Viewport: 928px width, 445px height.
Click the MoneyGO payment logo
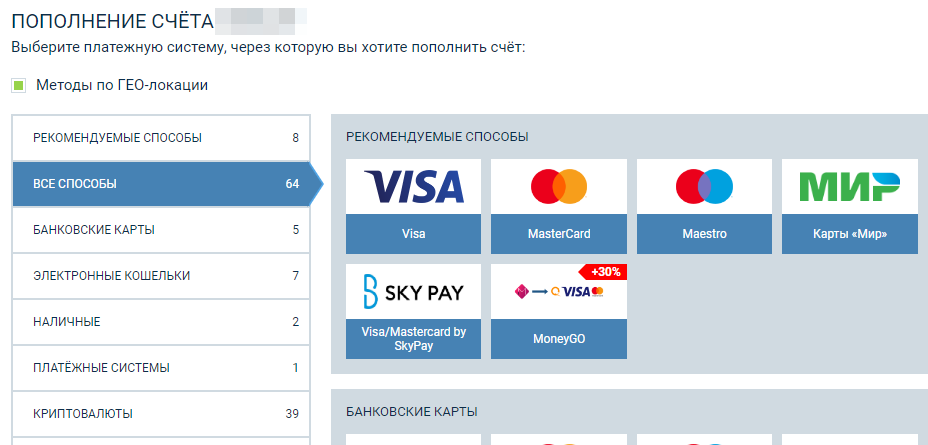click(558, 292)
